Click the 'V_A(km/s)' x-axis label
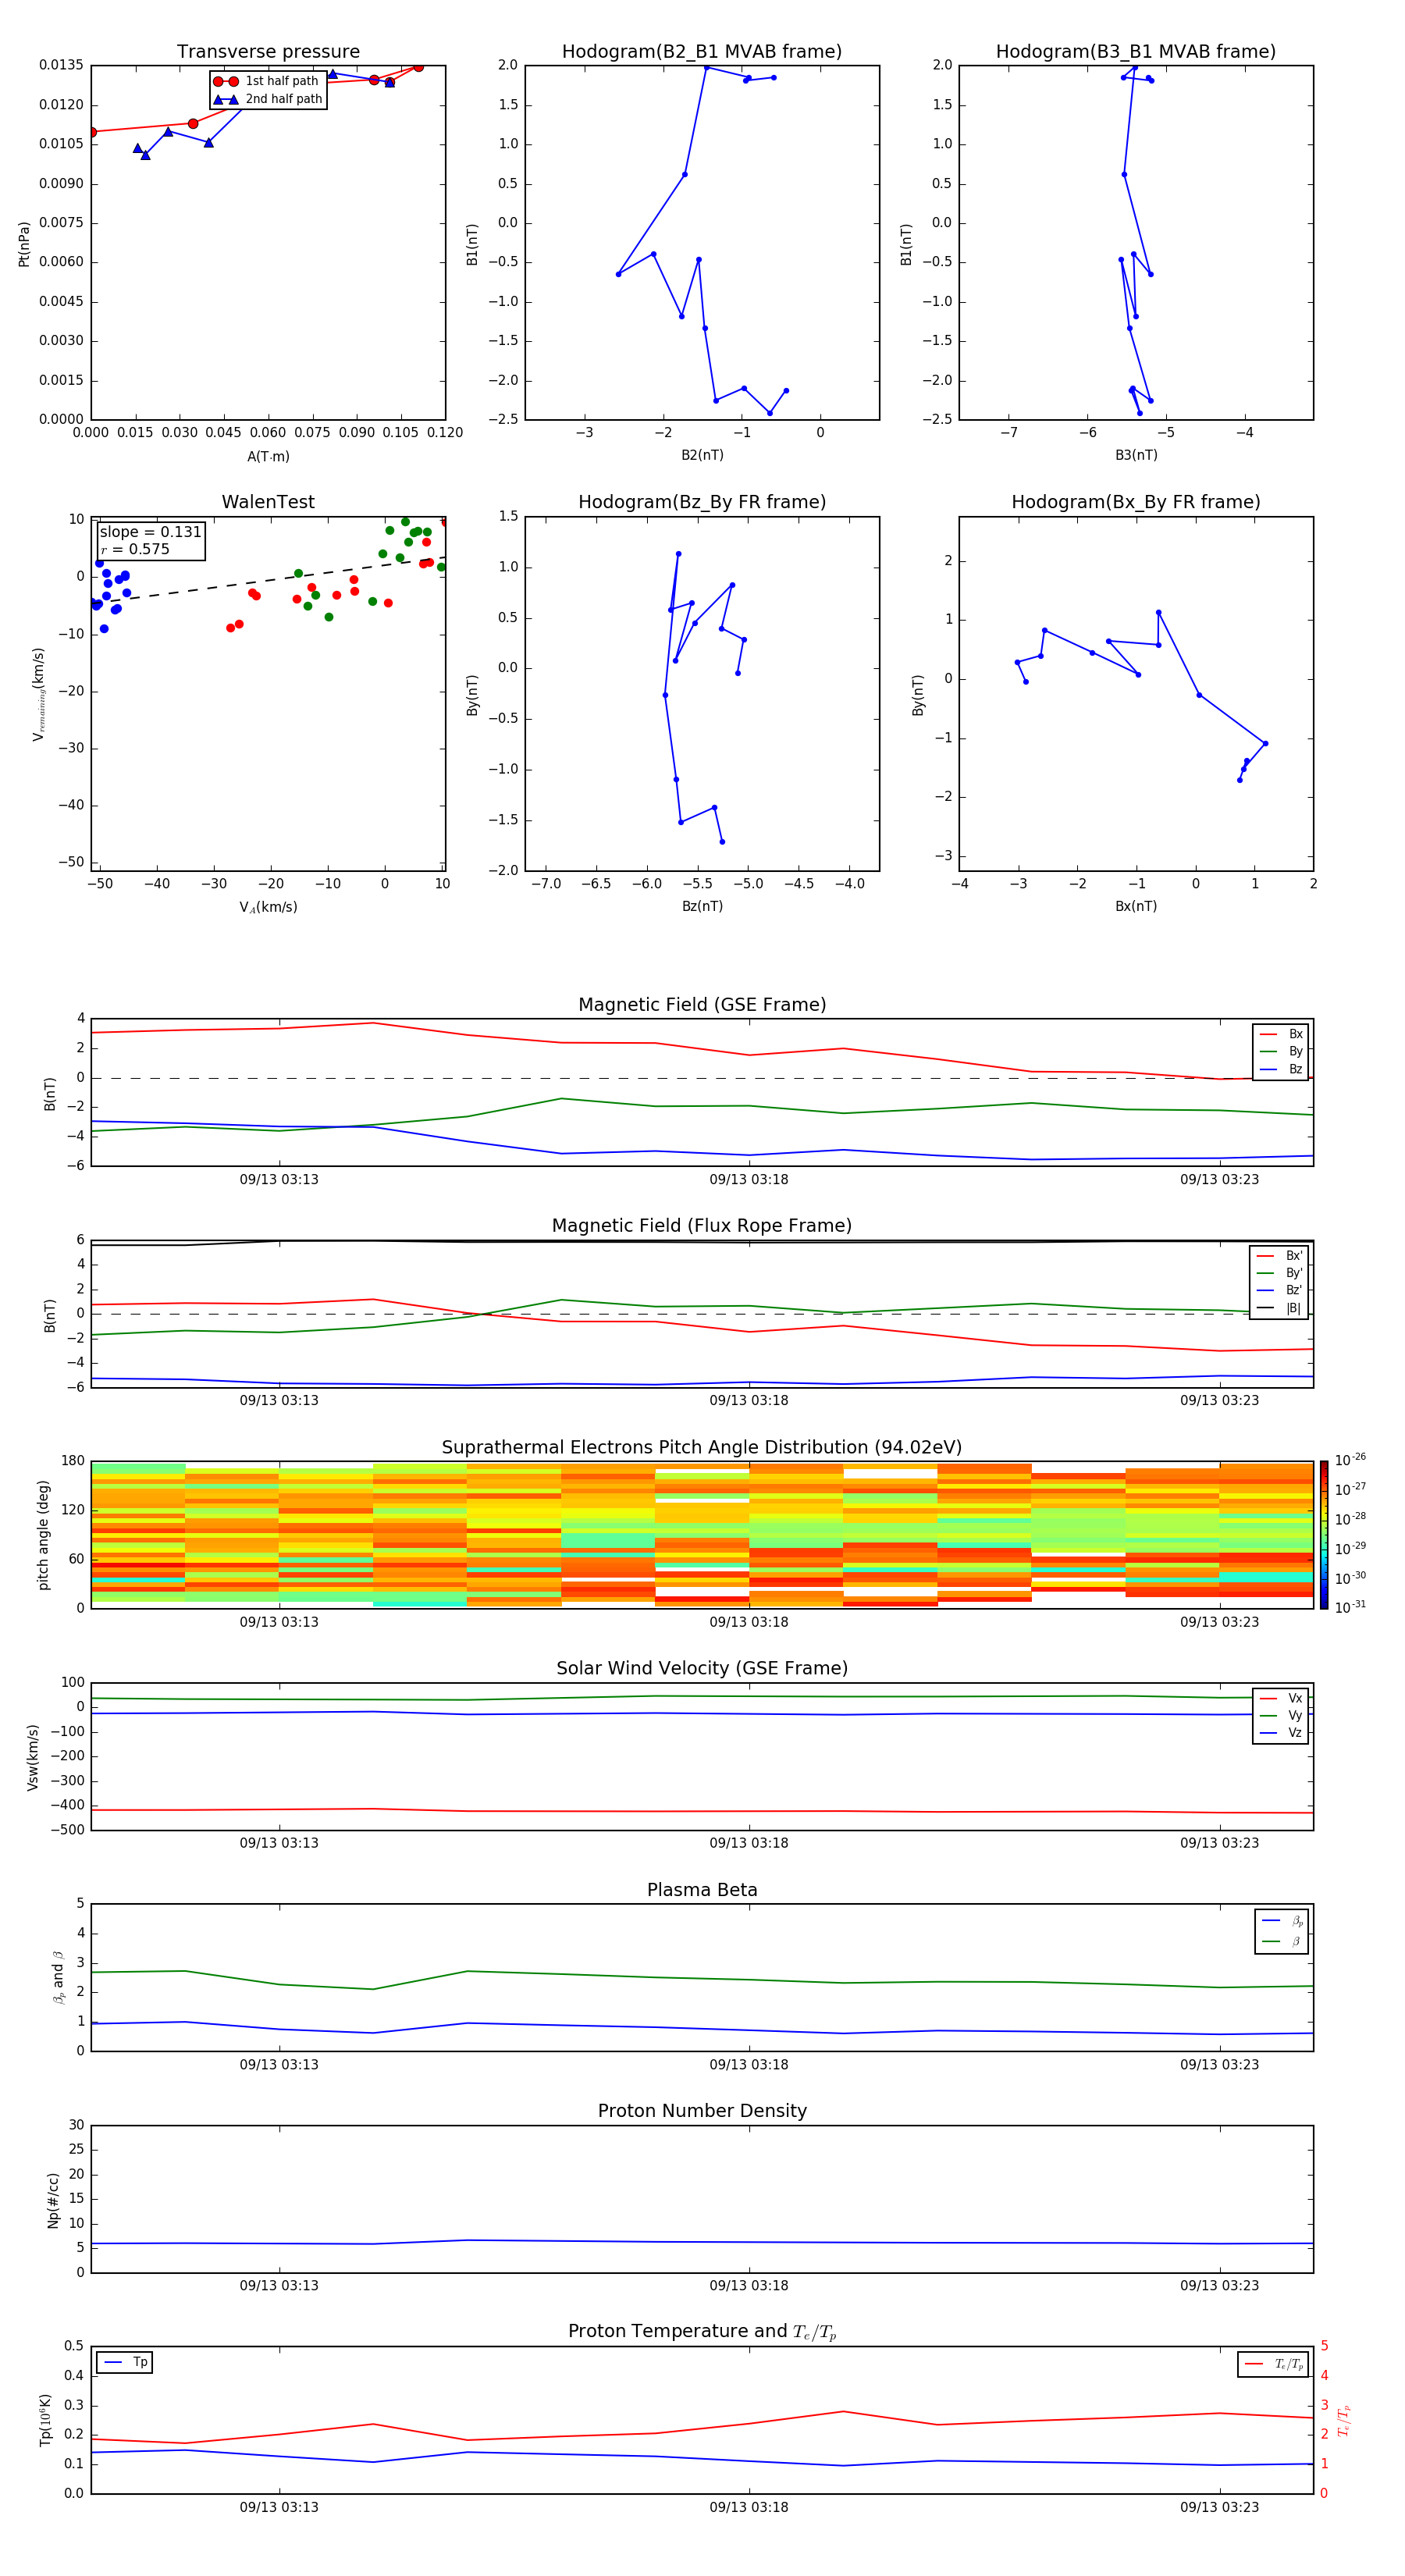Screen dimensions: 1405x2576 [x=268, y=907]
